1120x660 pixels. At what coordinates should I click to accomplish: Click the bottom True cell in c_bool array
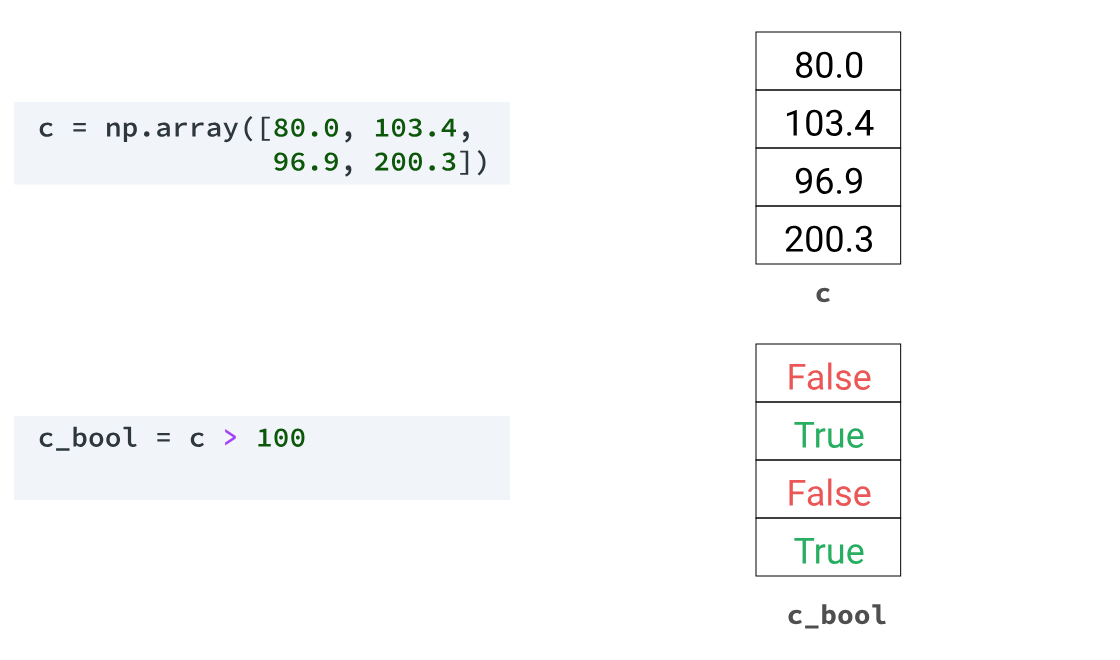click(828, 551)
